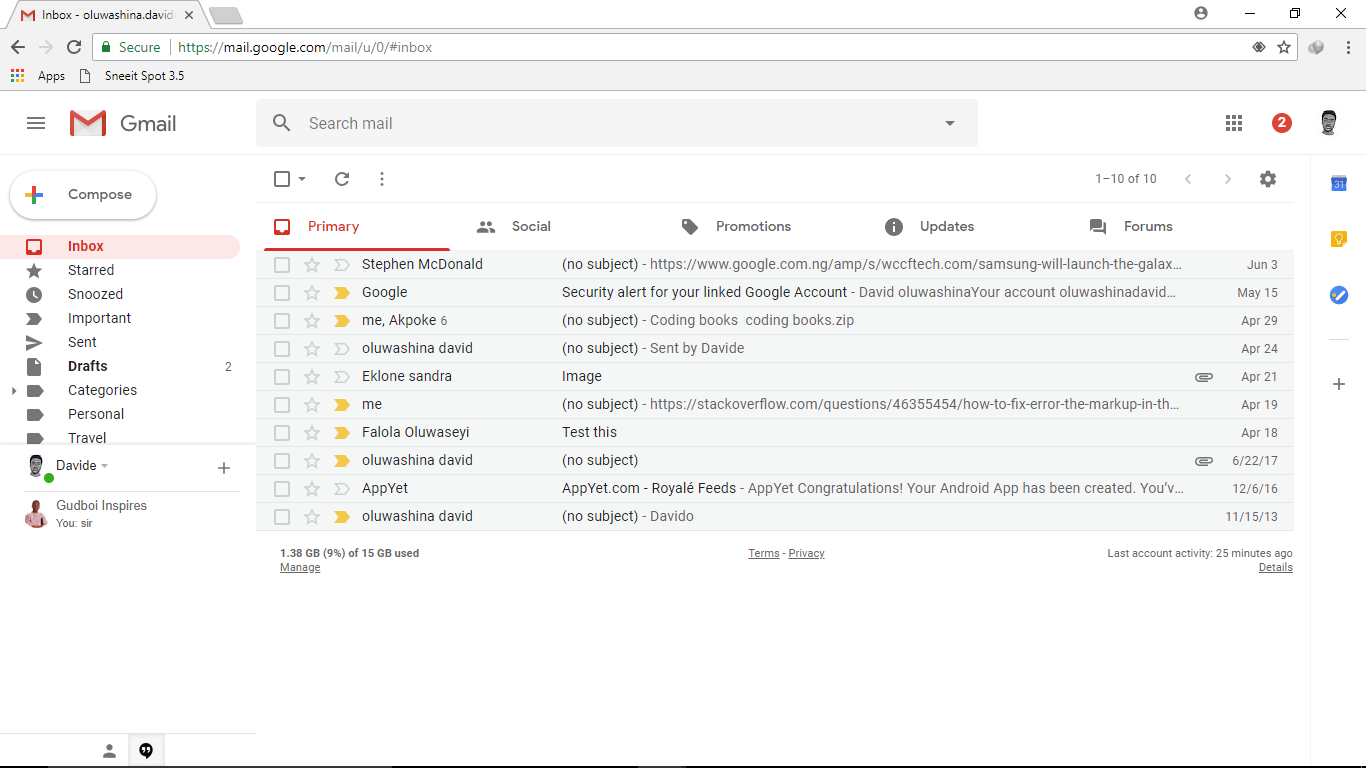1370x768 pixels.
Task: Open the account activity Details link
Action: coord(1276,568)
